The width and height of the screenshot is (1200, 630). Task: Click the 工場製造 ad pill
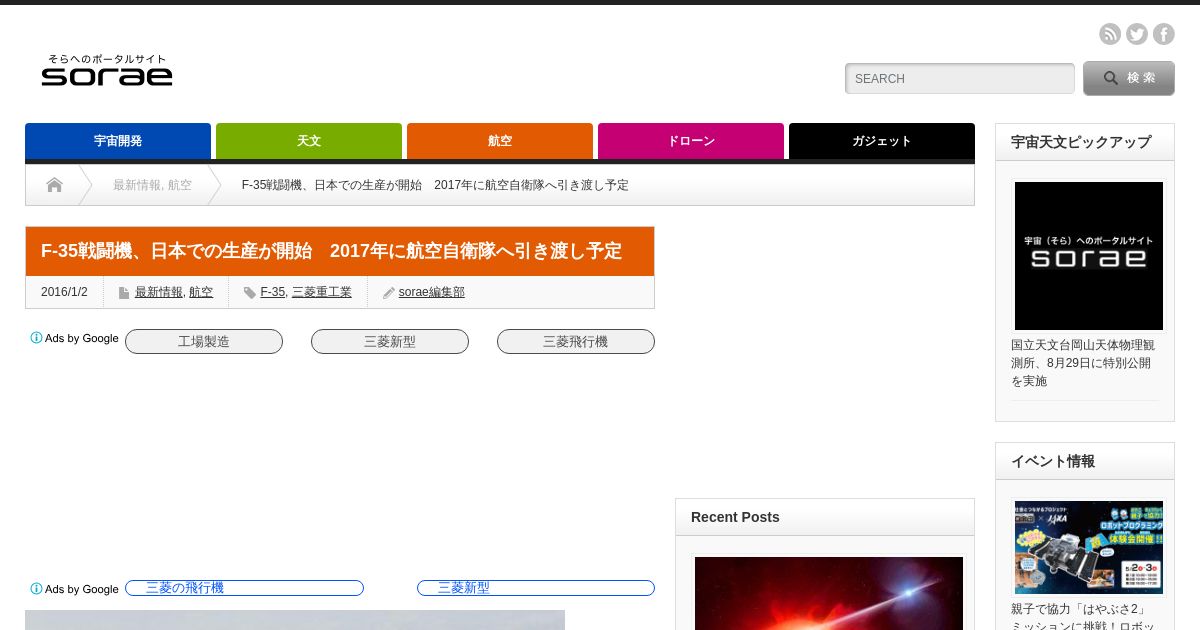pyautogui.click(x=204, y=342)
